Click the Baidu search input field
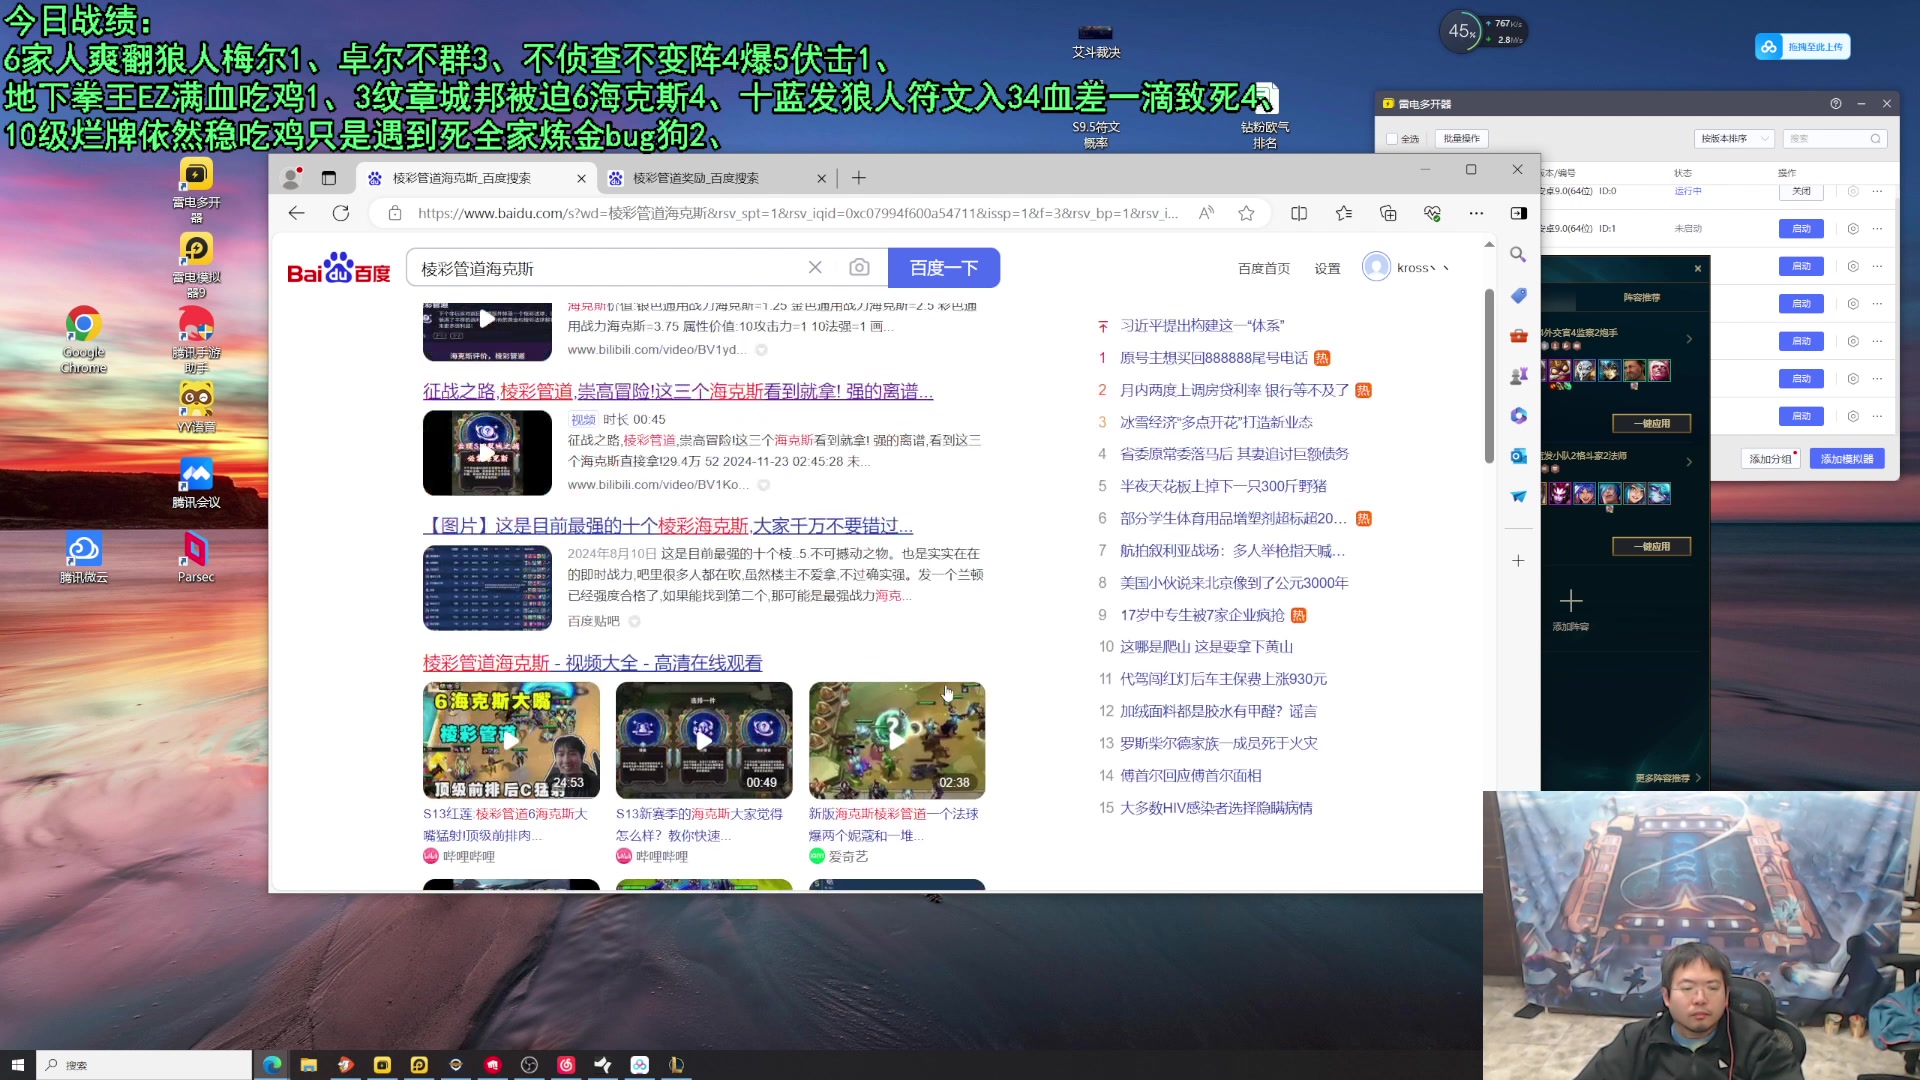 pyautogui.click(x=610, y=268)
